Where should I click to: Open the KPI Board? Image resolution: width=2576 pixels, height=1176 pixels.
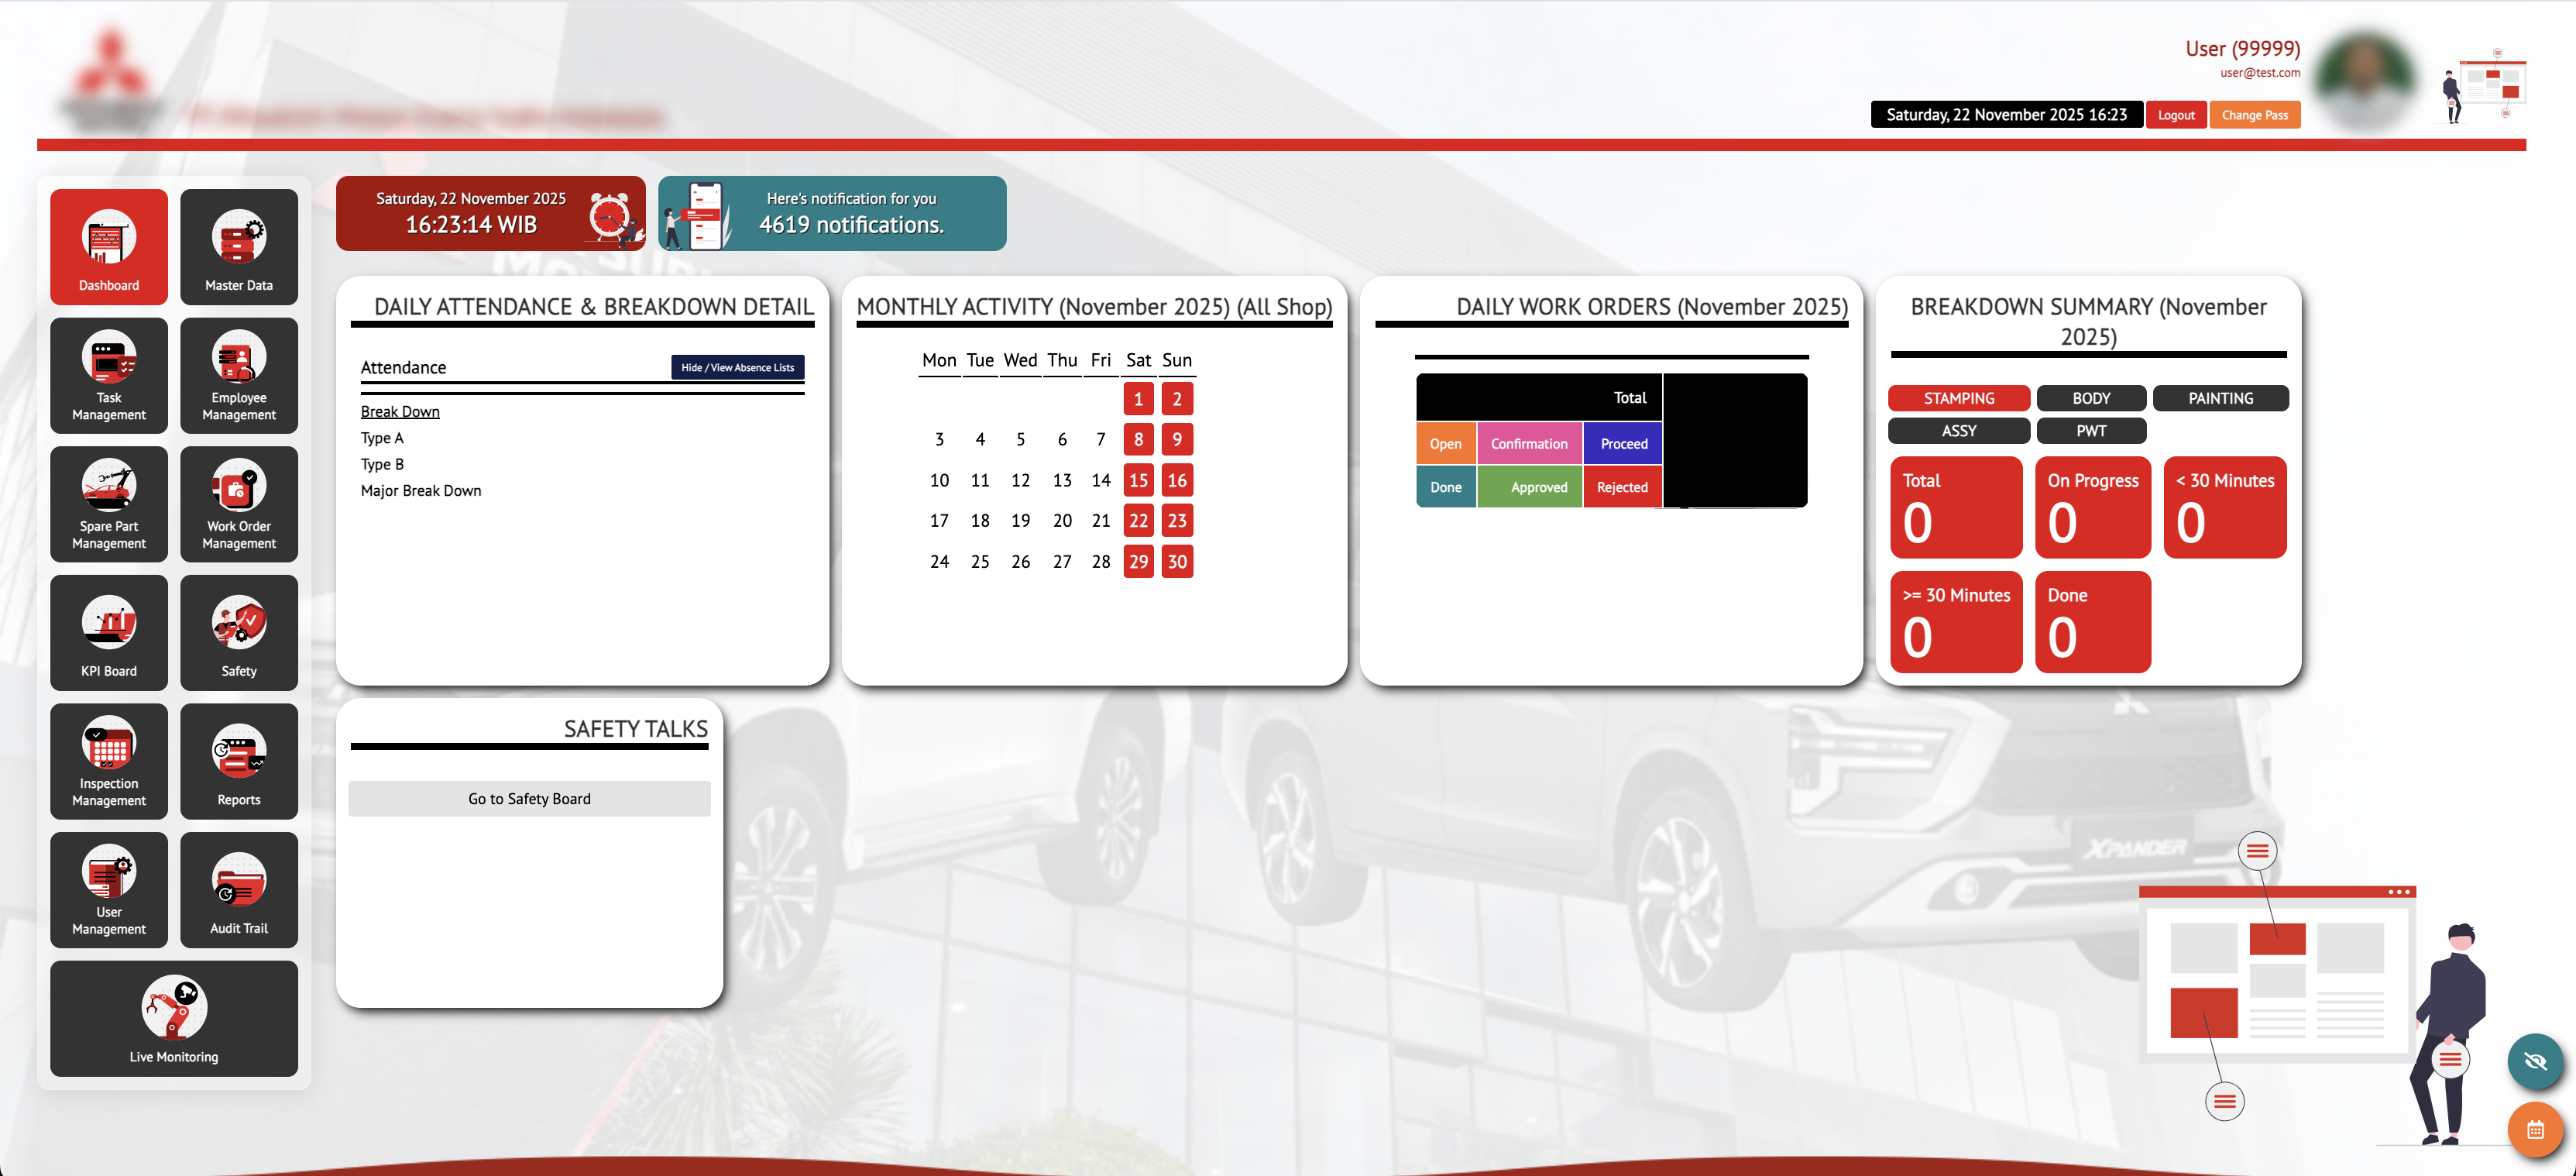[108, 632]
